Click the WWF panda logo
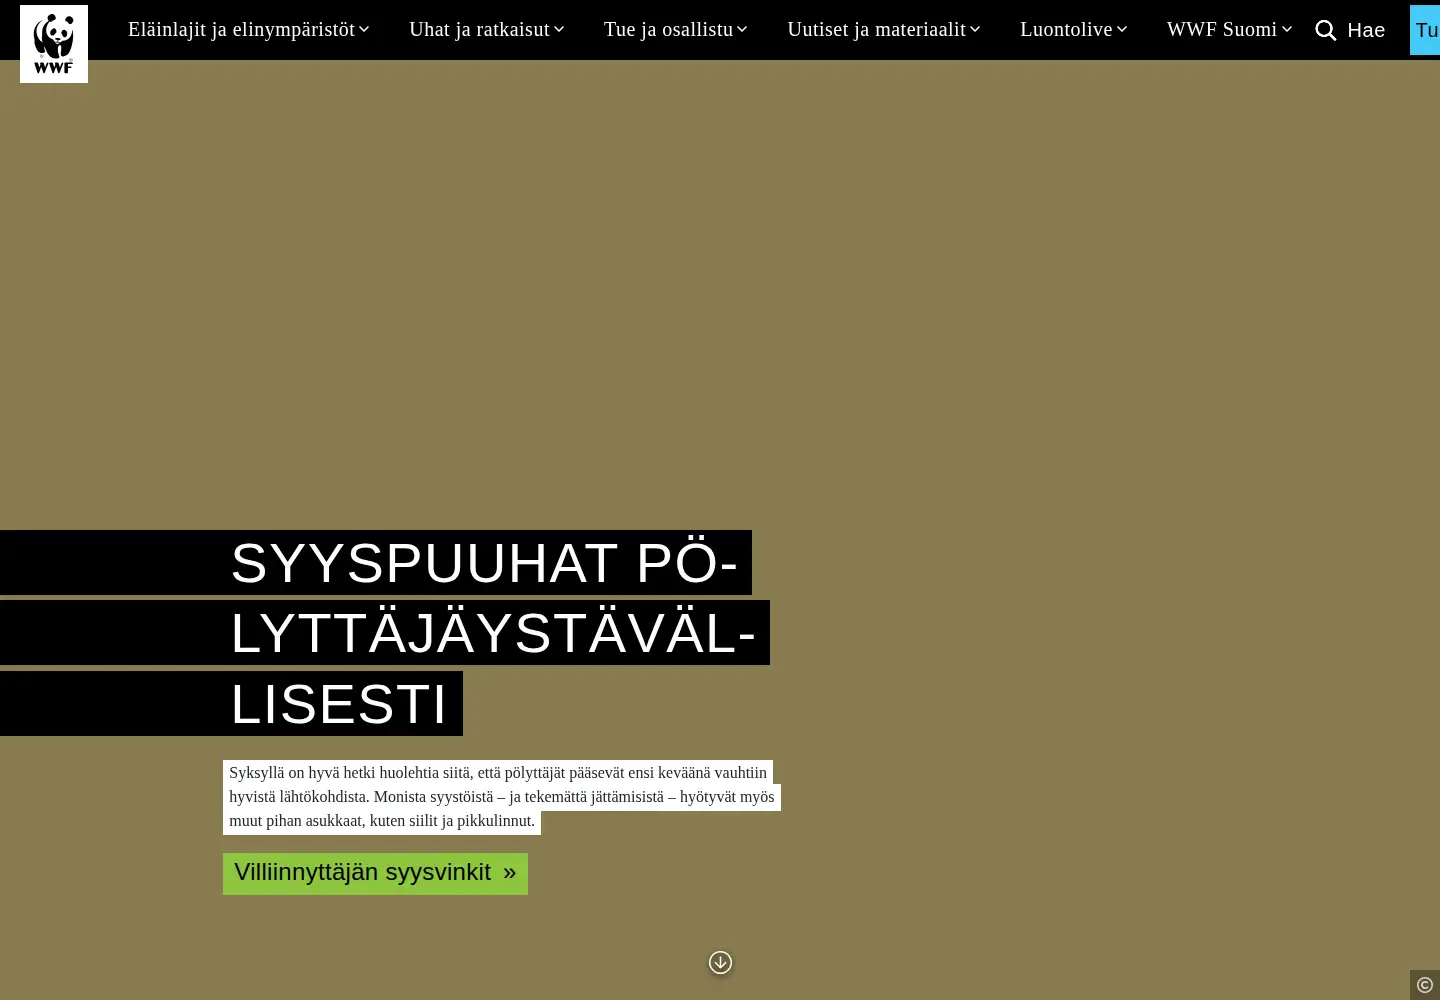Viewport: 1440px width, 1000px height. (54, 44)
